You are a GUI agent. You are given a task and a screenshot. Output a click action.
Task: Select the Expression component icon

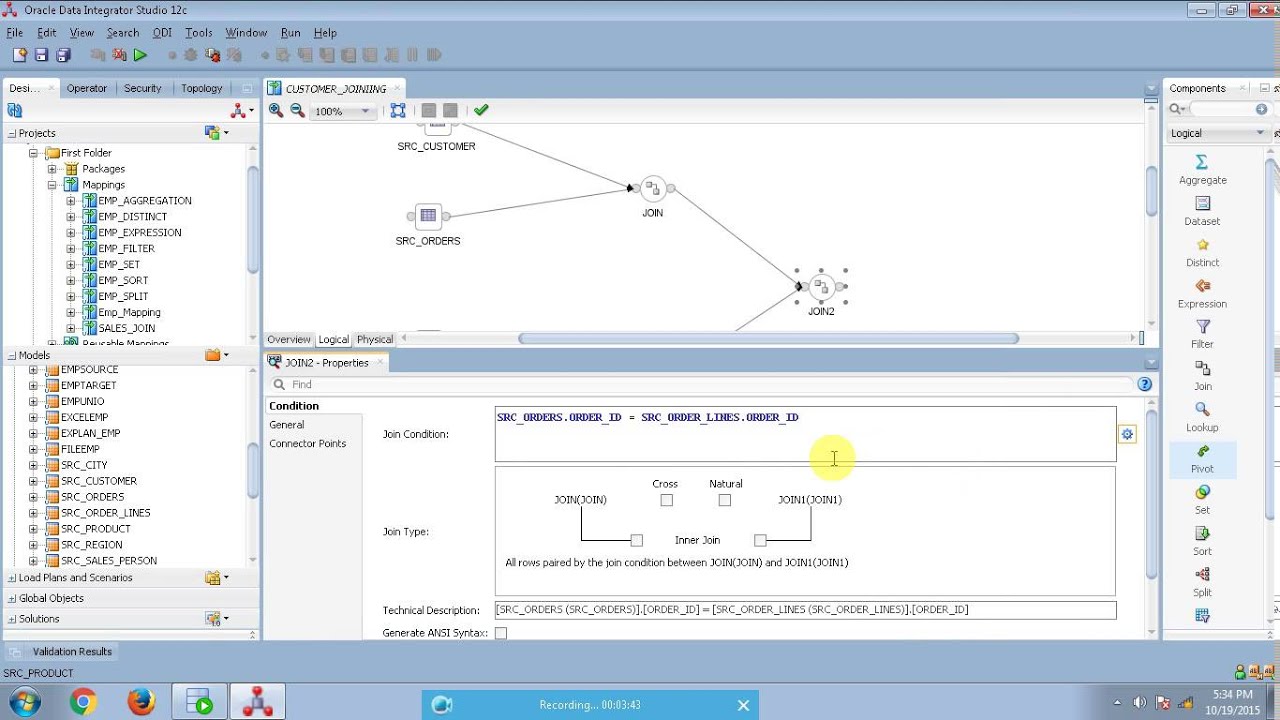(1202, 286)
